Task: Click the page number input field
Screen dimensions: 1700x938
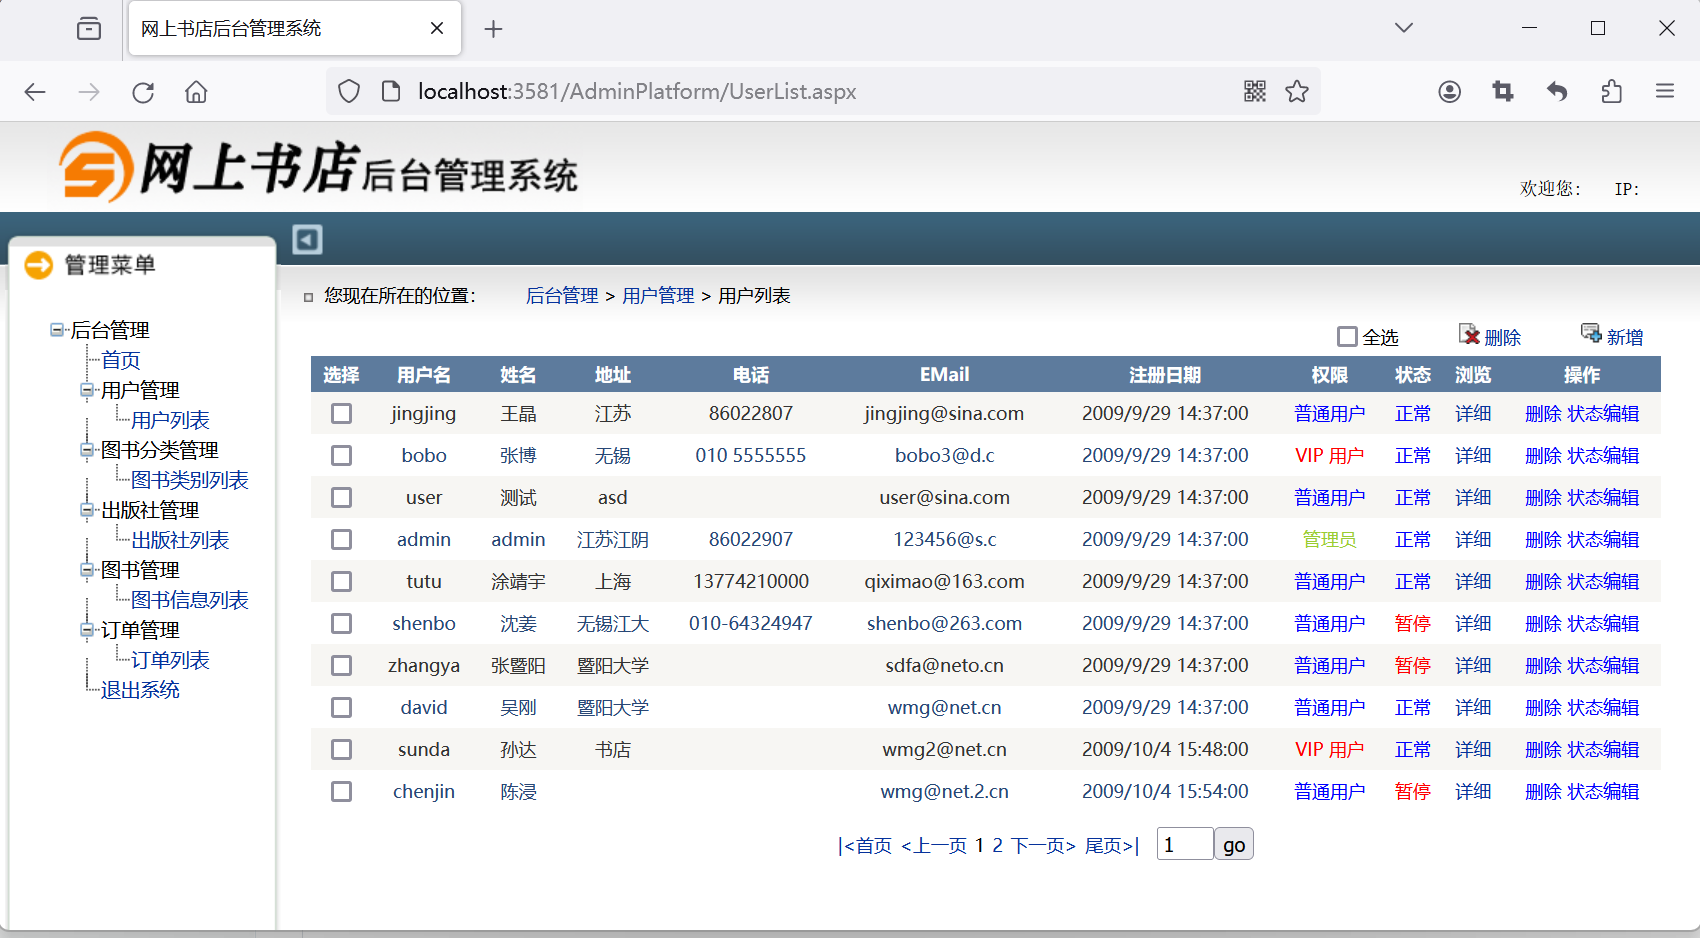Action: pyautogui.click(x=1184, y=845)
